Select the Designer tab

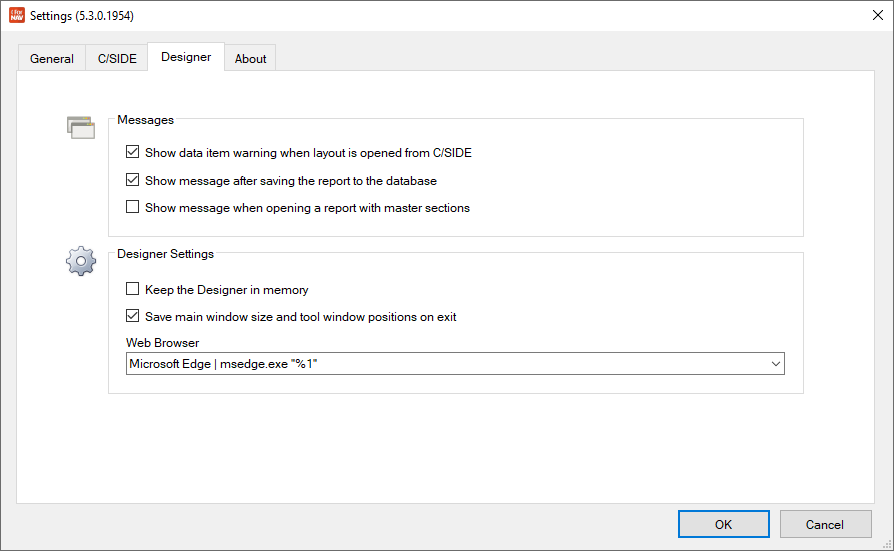pyautogui.click(x=186, y=57)
